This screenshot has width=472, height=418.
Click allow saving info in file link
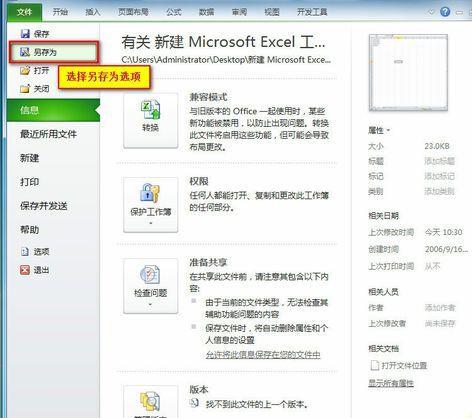click(263, 355)
